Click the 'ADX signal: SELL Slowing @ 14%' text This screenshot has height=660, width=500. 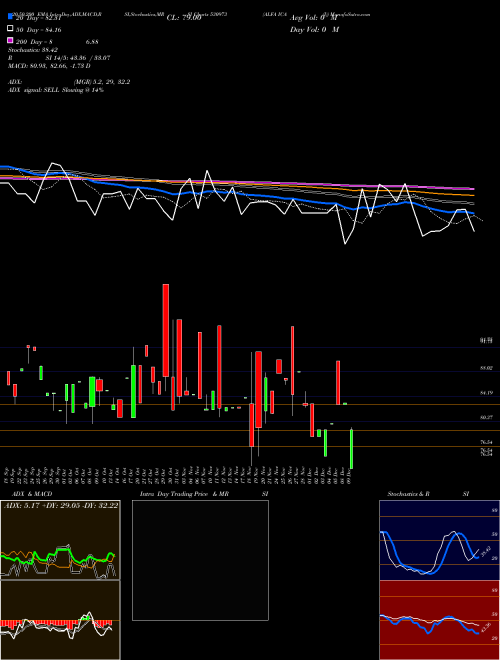click(x=56, y=90)
